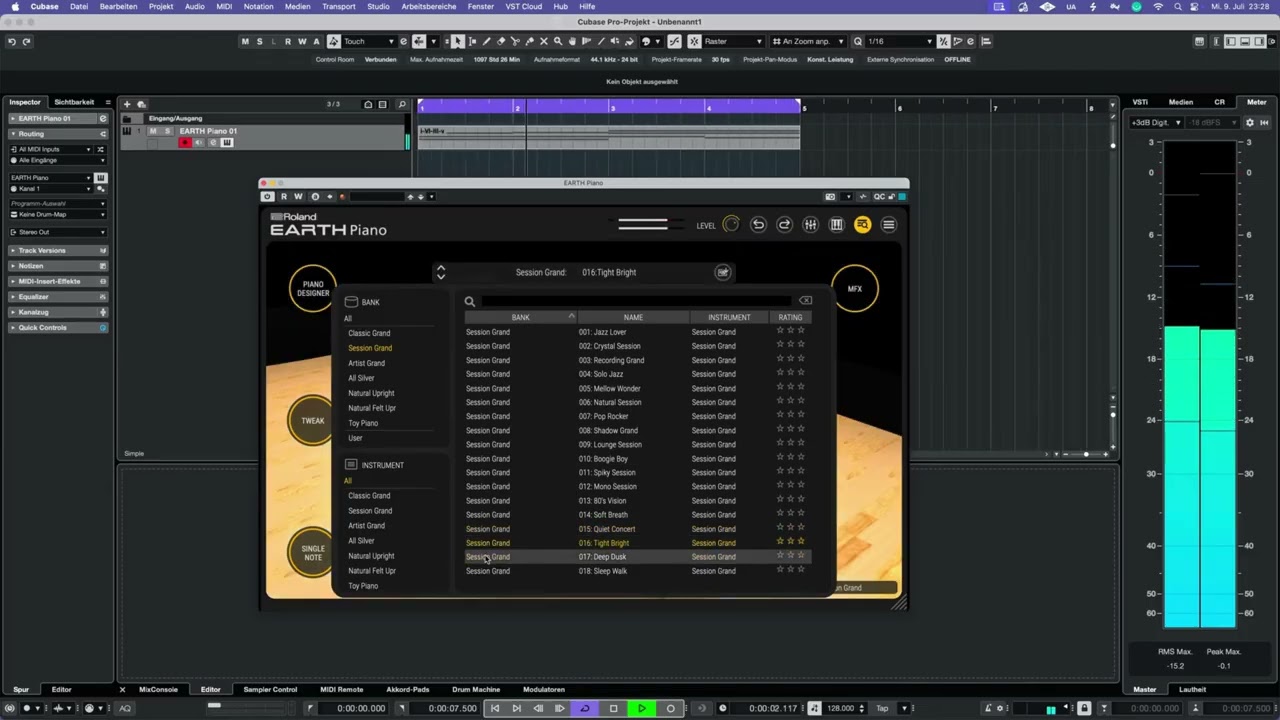Open the Raster snap type dropdown
The image size is (1280, 720).
[733, 41]
